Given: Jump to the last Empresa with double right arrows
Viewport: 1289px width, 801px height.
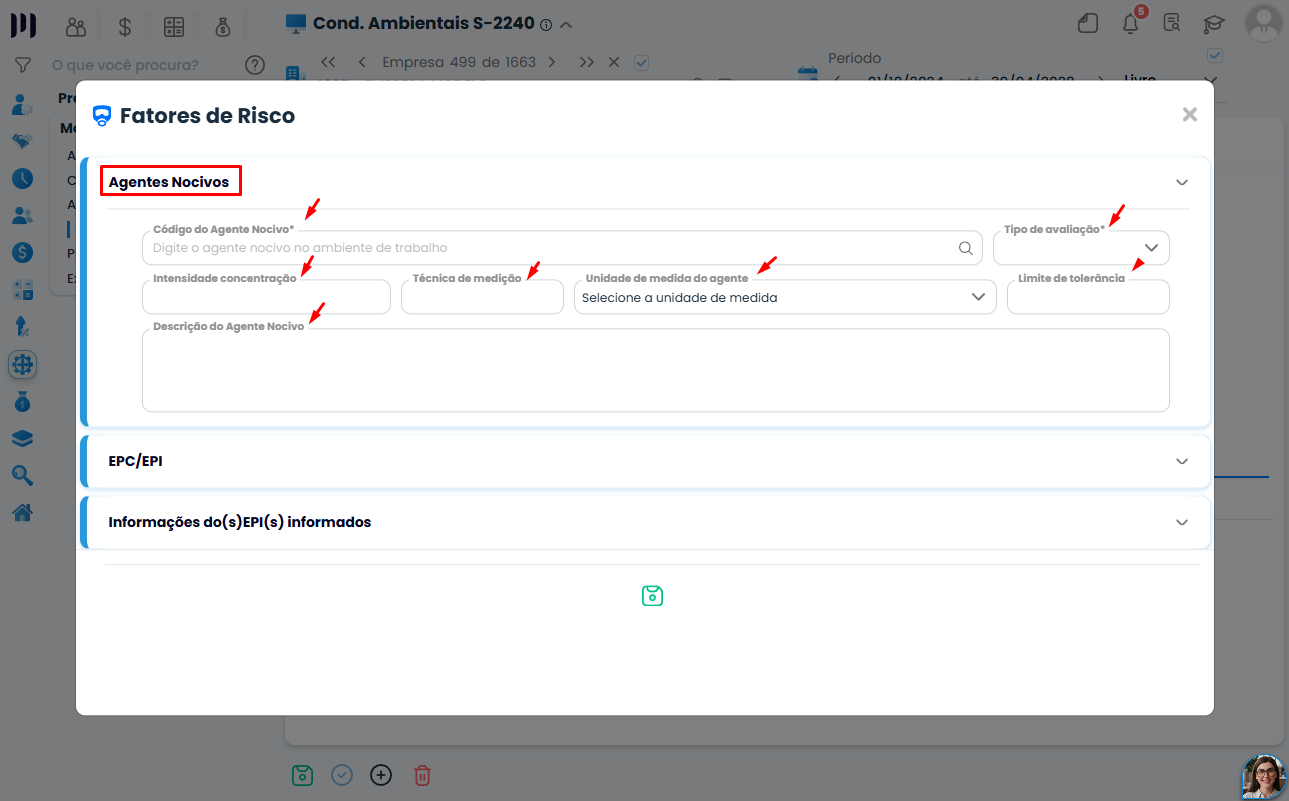Looking at the screenshot, I should [587, 62].
